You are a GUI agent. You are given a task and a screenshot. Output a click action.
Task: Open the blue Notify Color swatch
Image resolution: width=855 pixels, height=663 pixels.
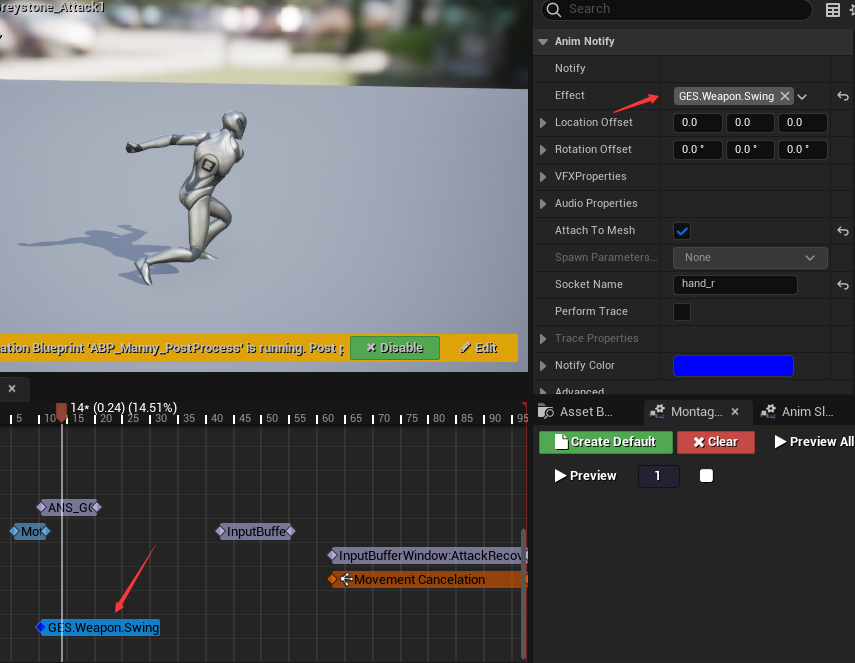pos(733,366)
